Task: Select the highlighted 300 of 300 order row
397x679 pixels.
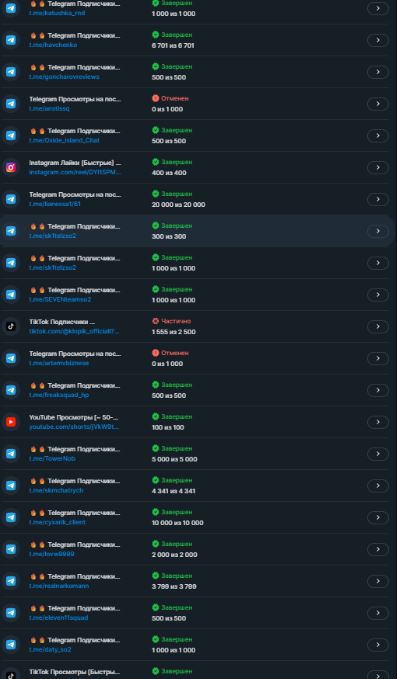Action: click(198, 231)
